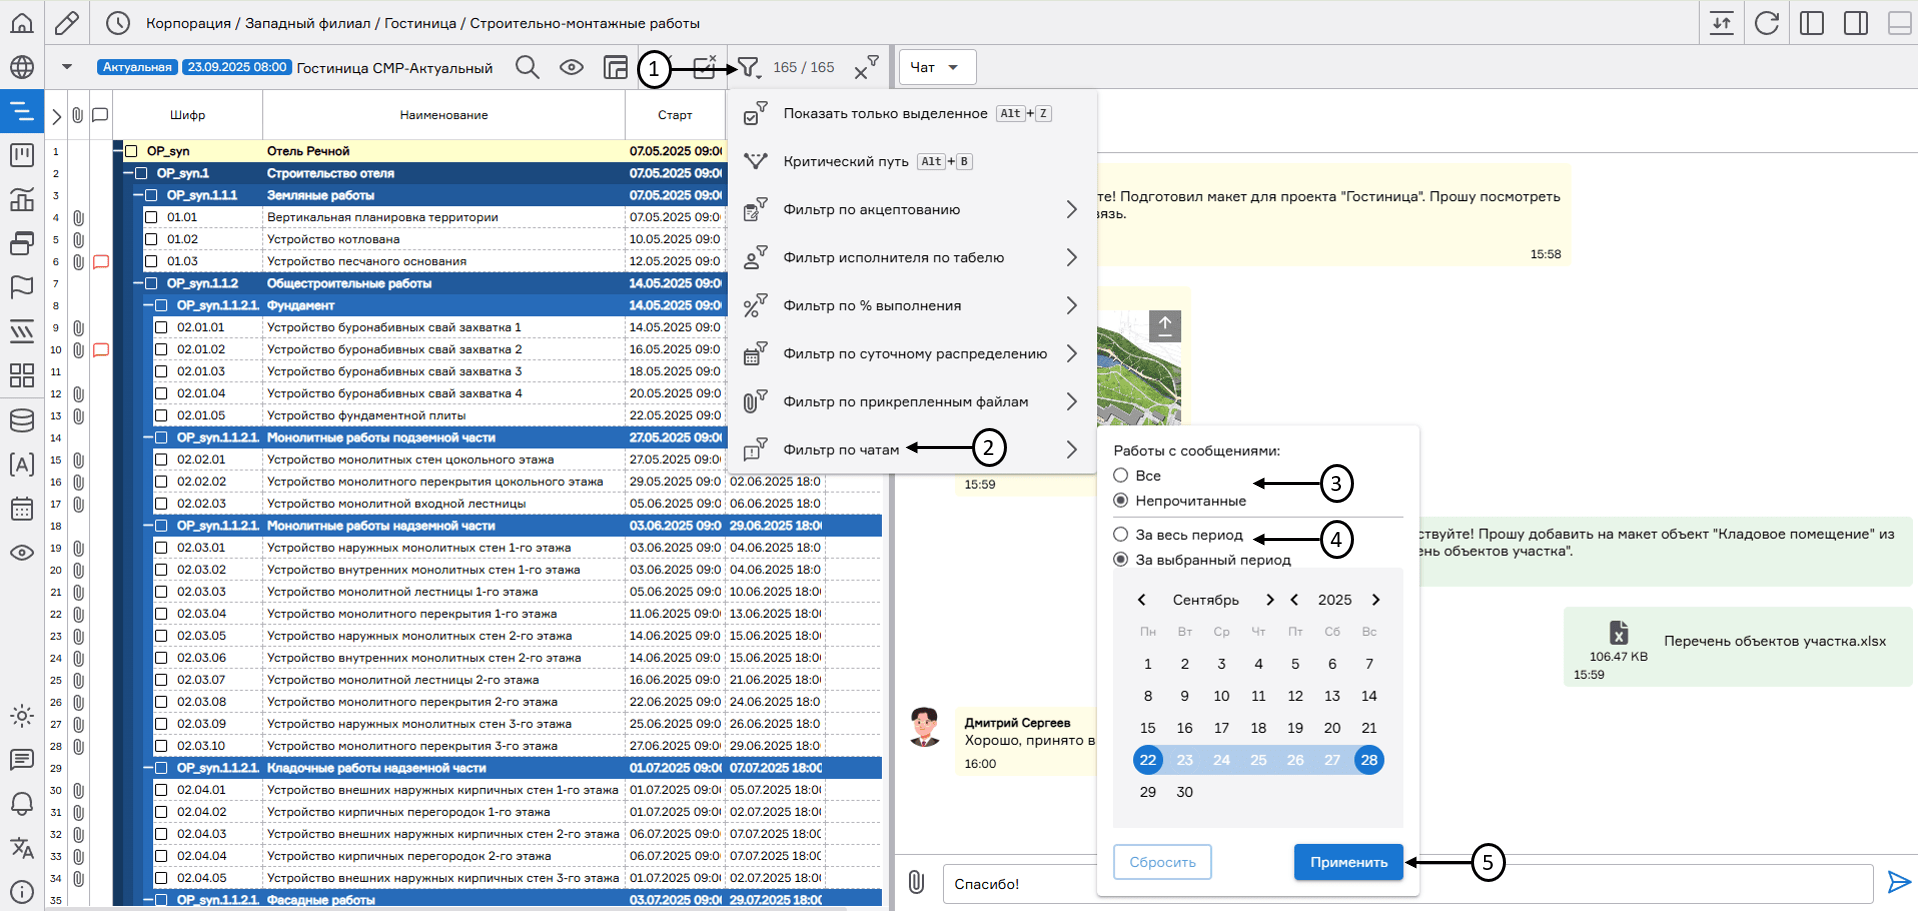Select day 15 in the calendar
1918x911 pixels.
point(1148,728)
